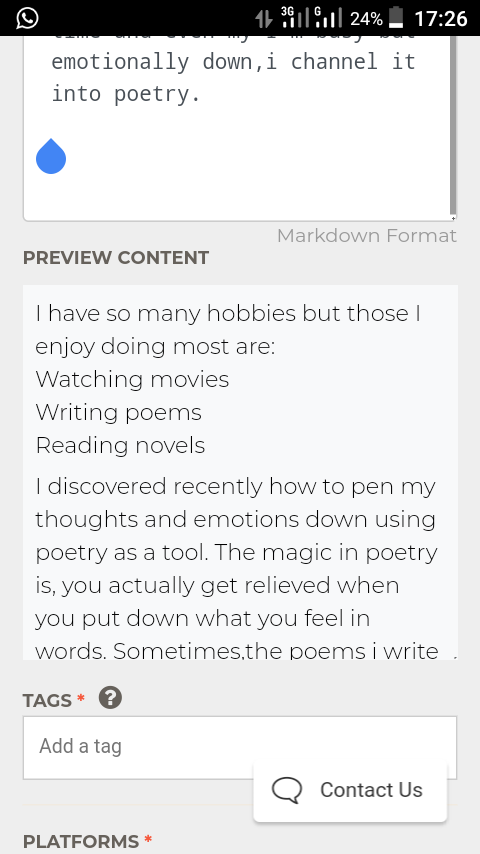Focus the Add a tag field
Screen dimensions: 480x854
tap(240, 747)
